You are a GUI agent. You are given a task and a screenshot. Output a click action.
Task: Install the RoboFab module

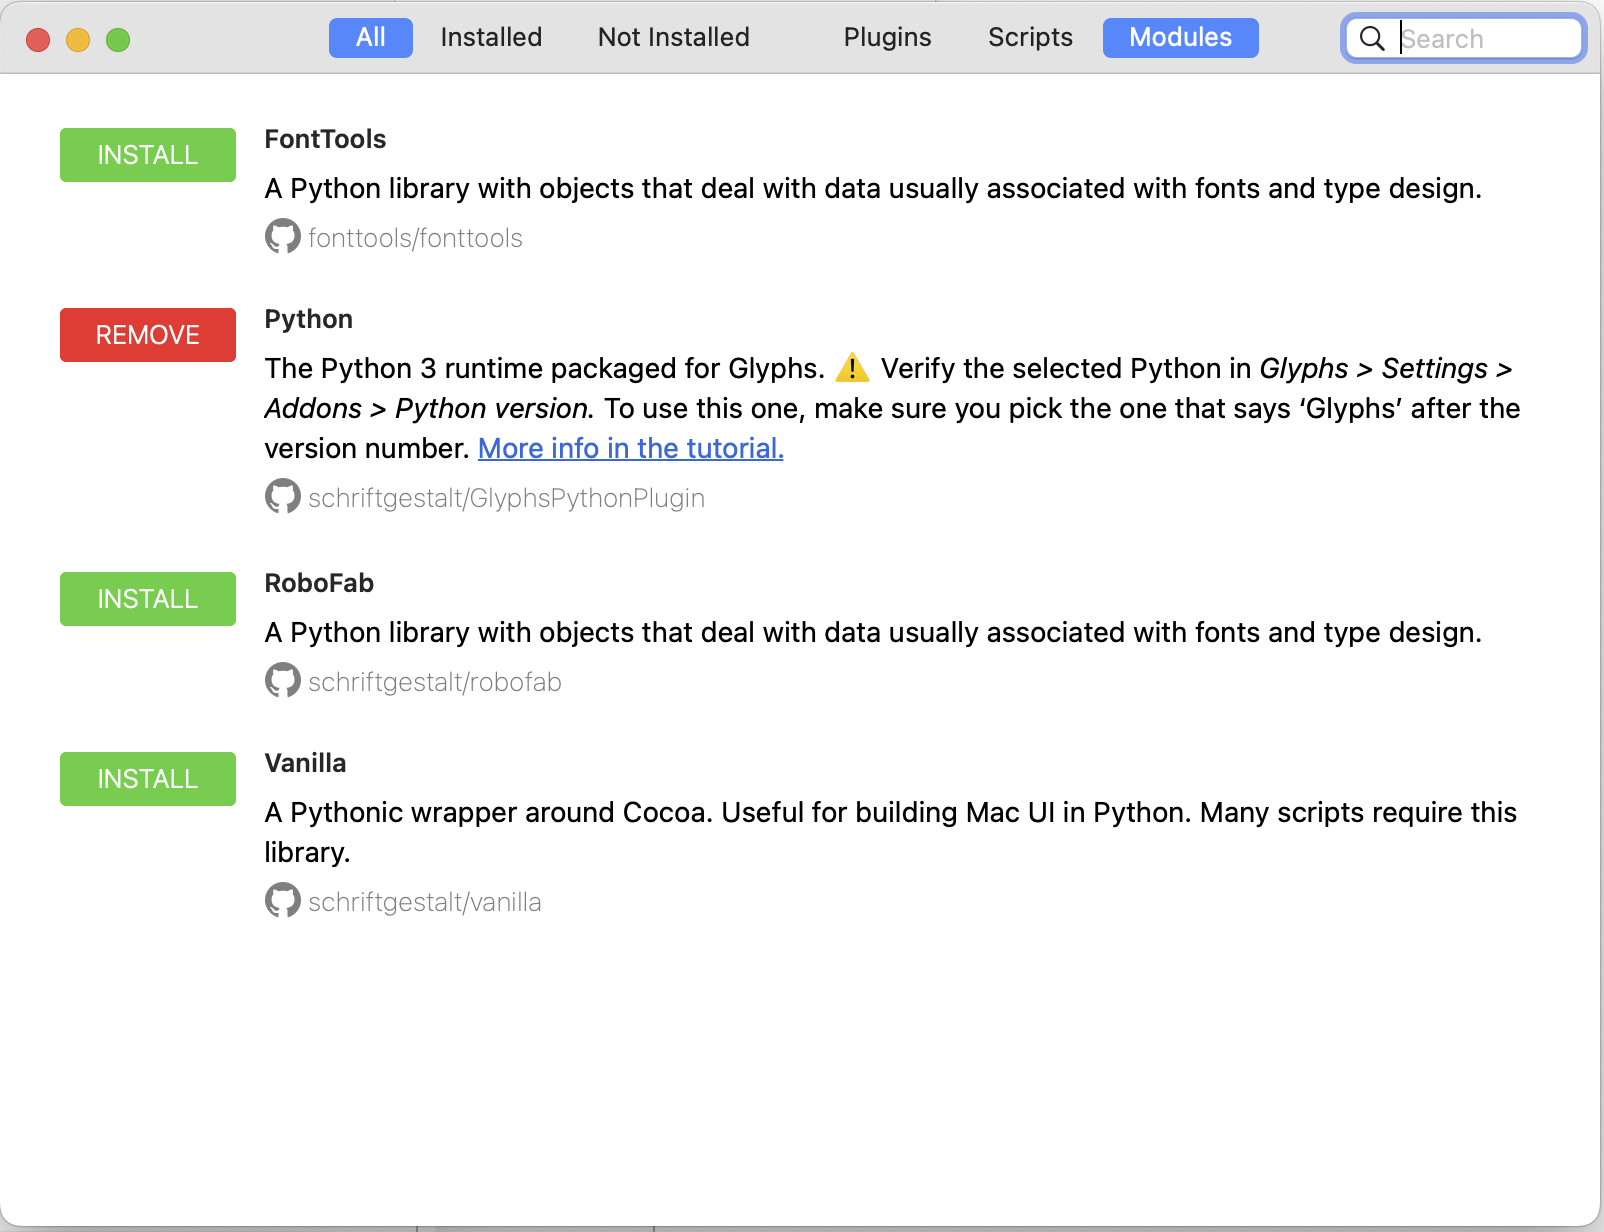tap(148, 599)
